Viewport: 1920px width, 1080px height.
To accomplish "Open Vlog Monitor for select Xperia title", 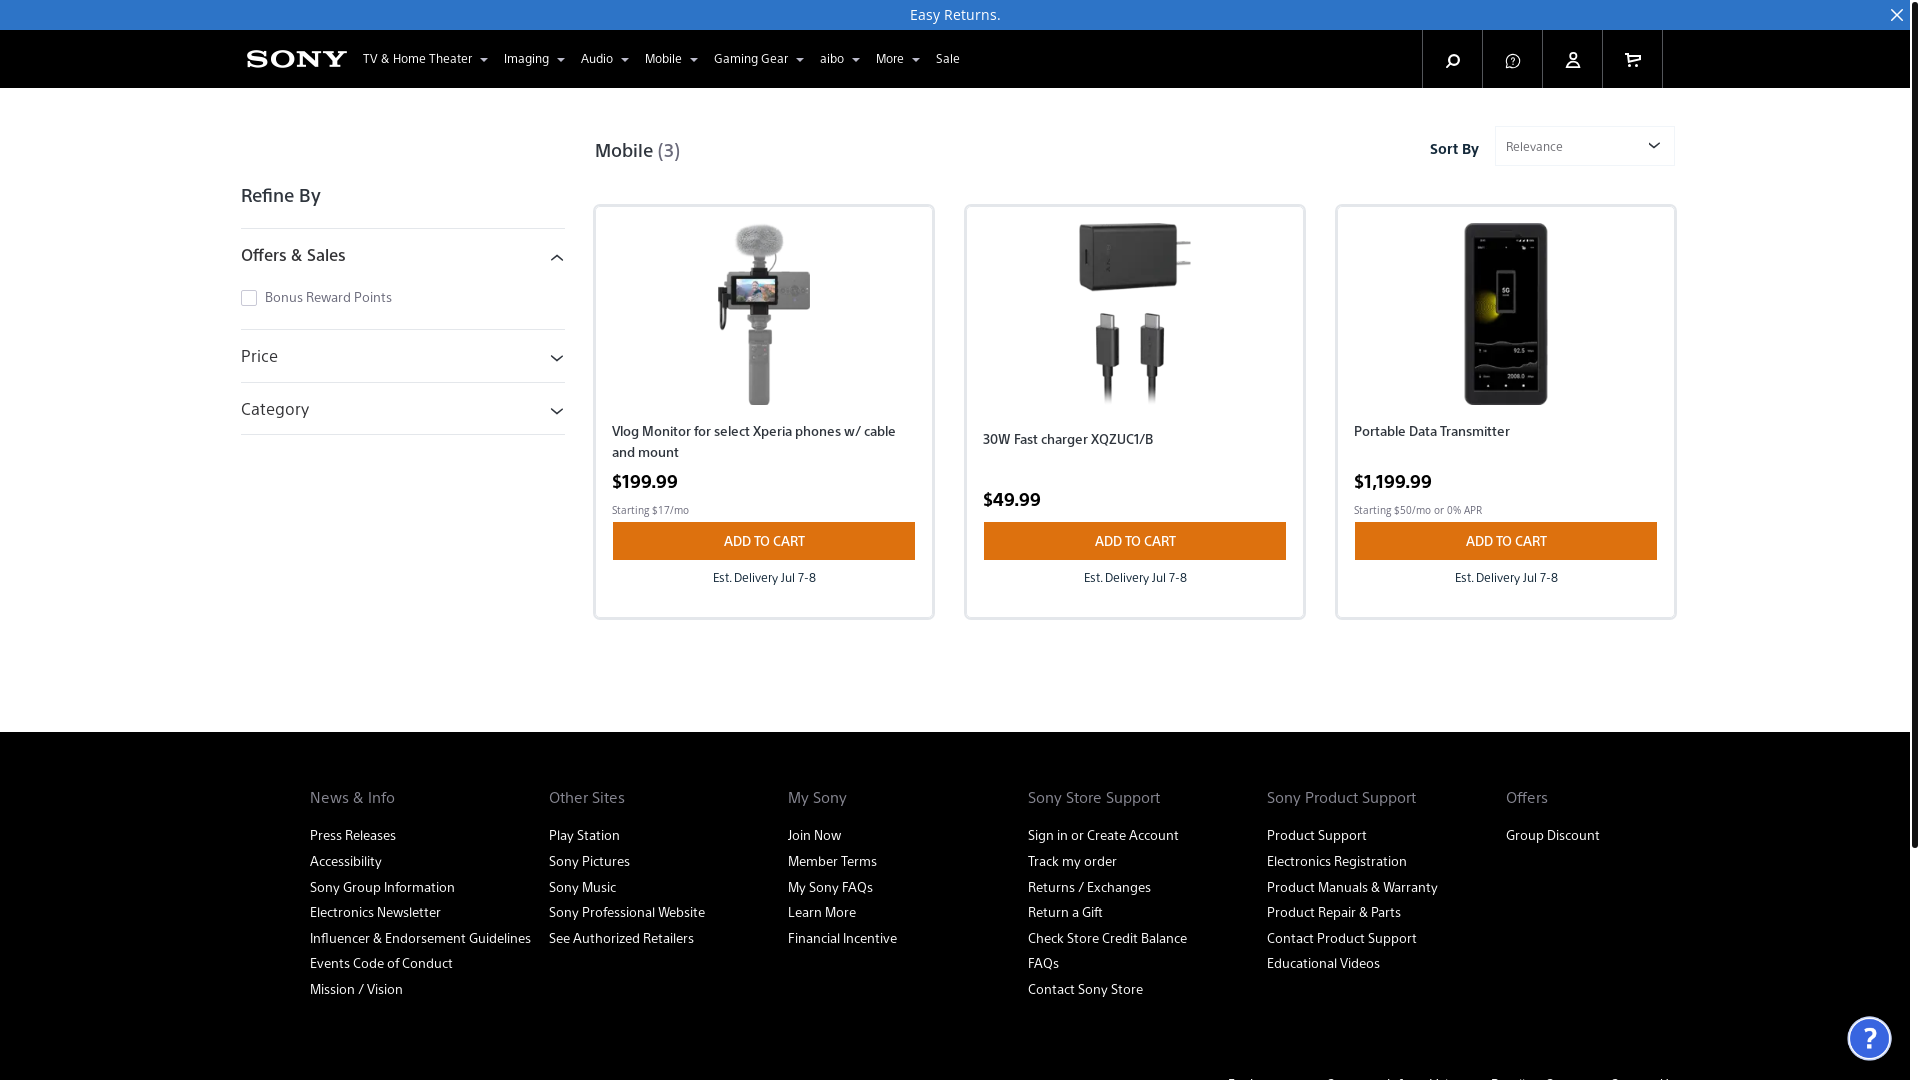I will tap(755, 442).
